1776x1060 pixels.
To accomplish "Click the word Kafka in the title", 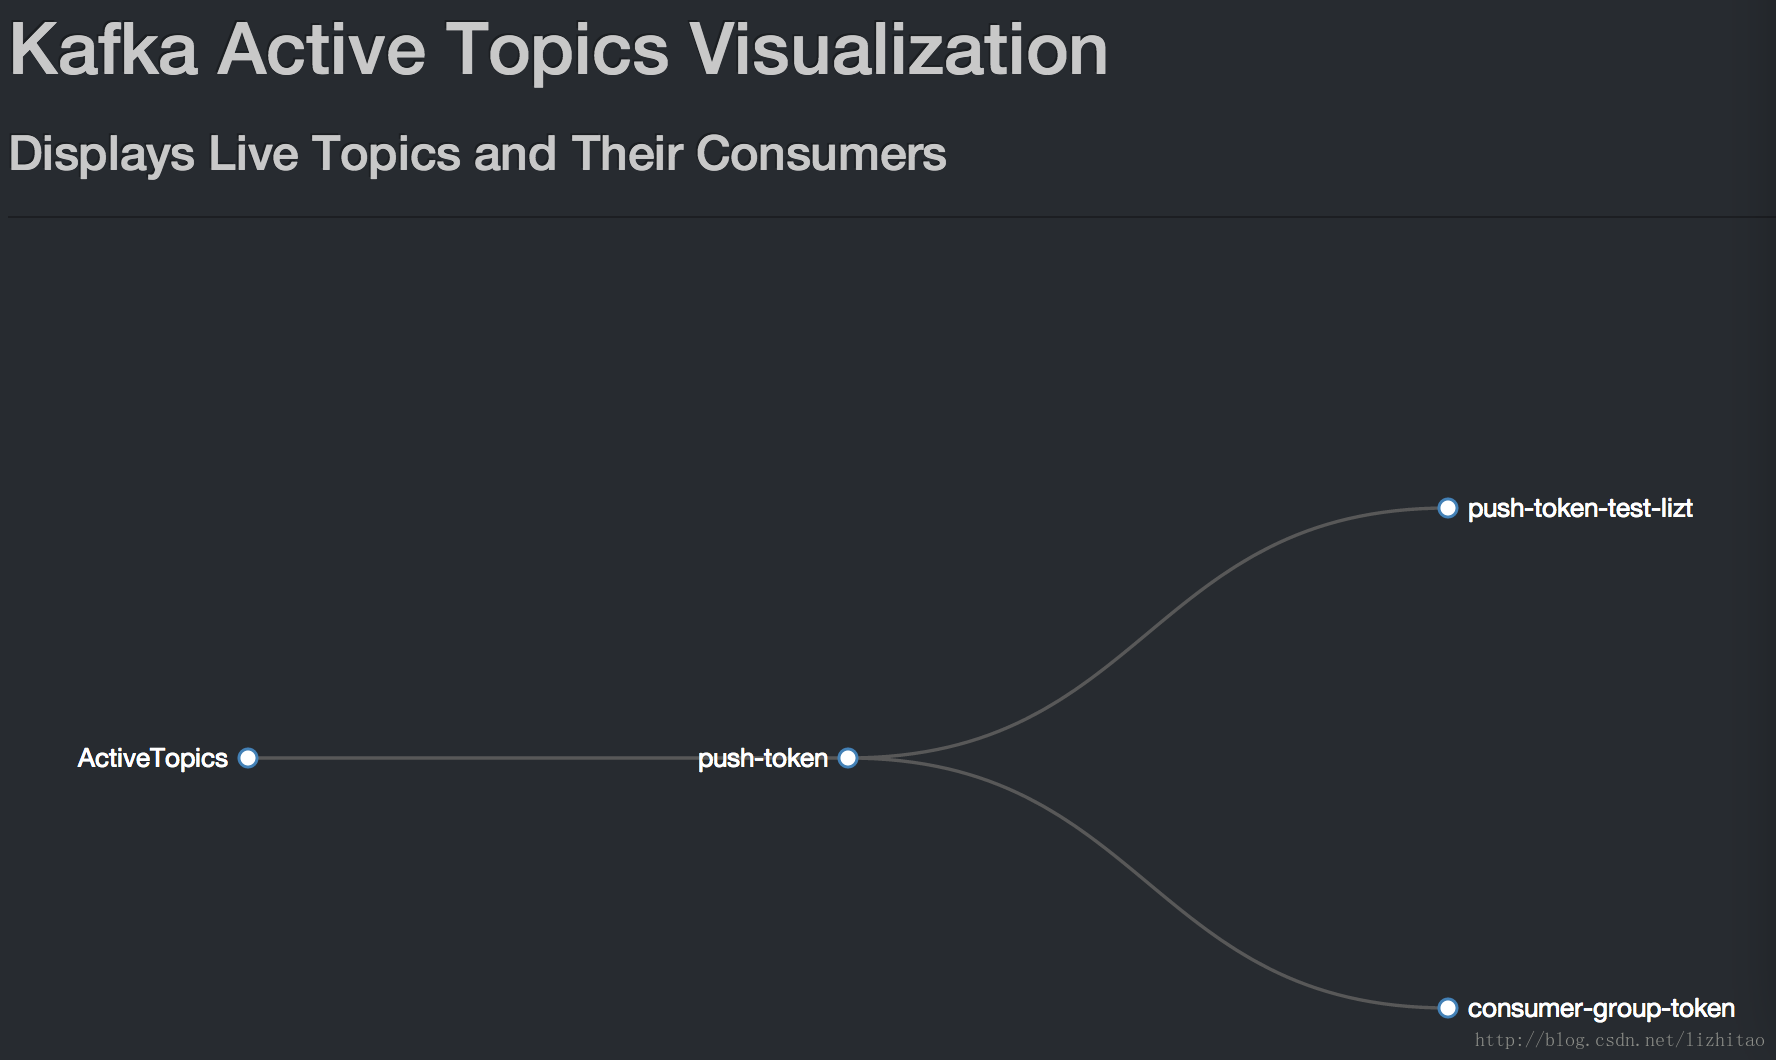I will click(104, 48).
